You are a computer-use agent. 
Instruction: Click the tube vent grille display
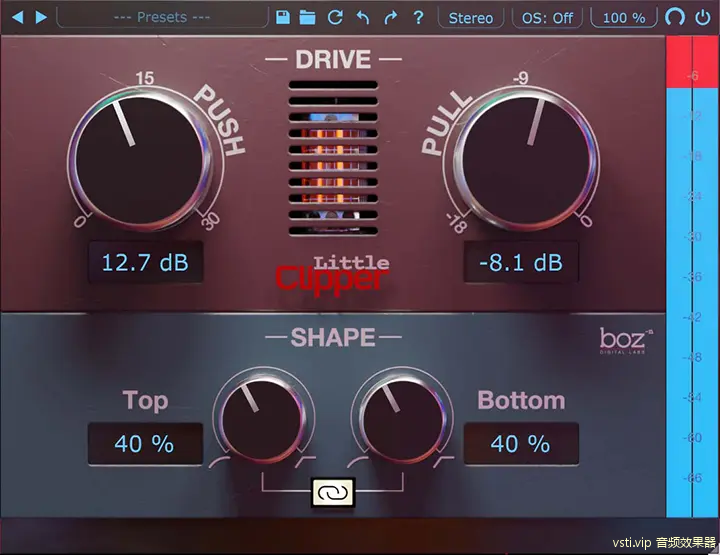pyautogui.click(x=333, y=158)
